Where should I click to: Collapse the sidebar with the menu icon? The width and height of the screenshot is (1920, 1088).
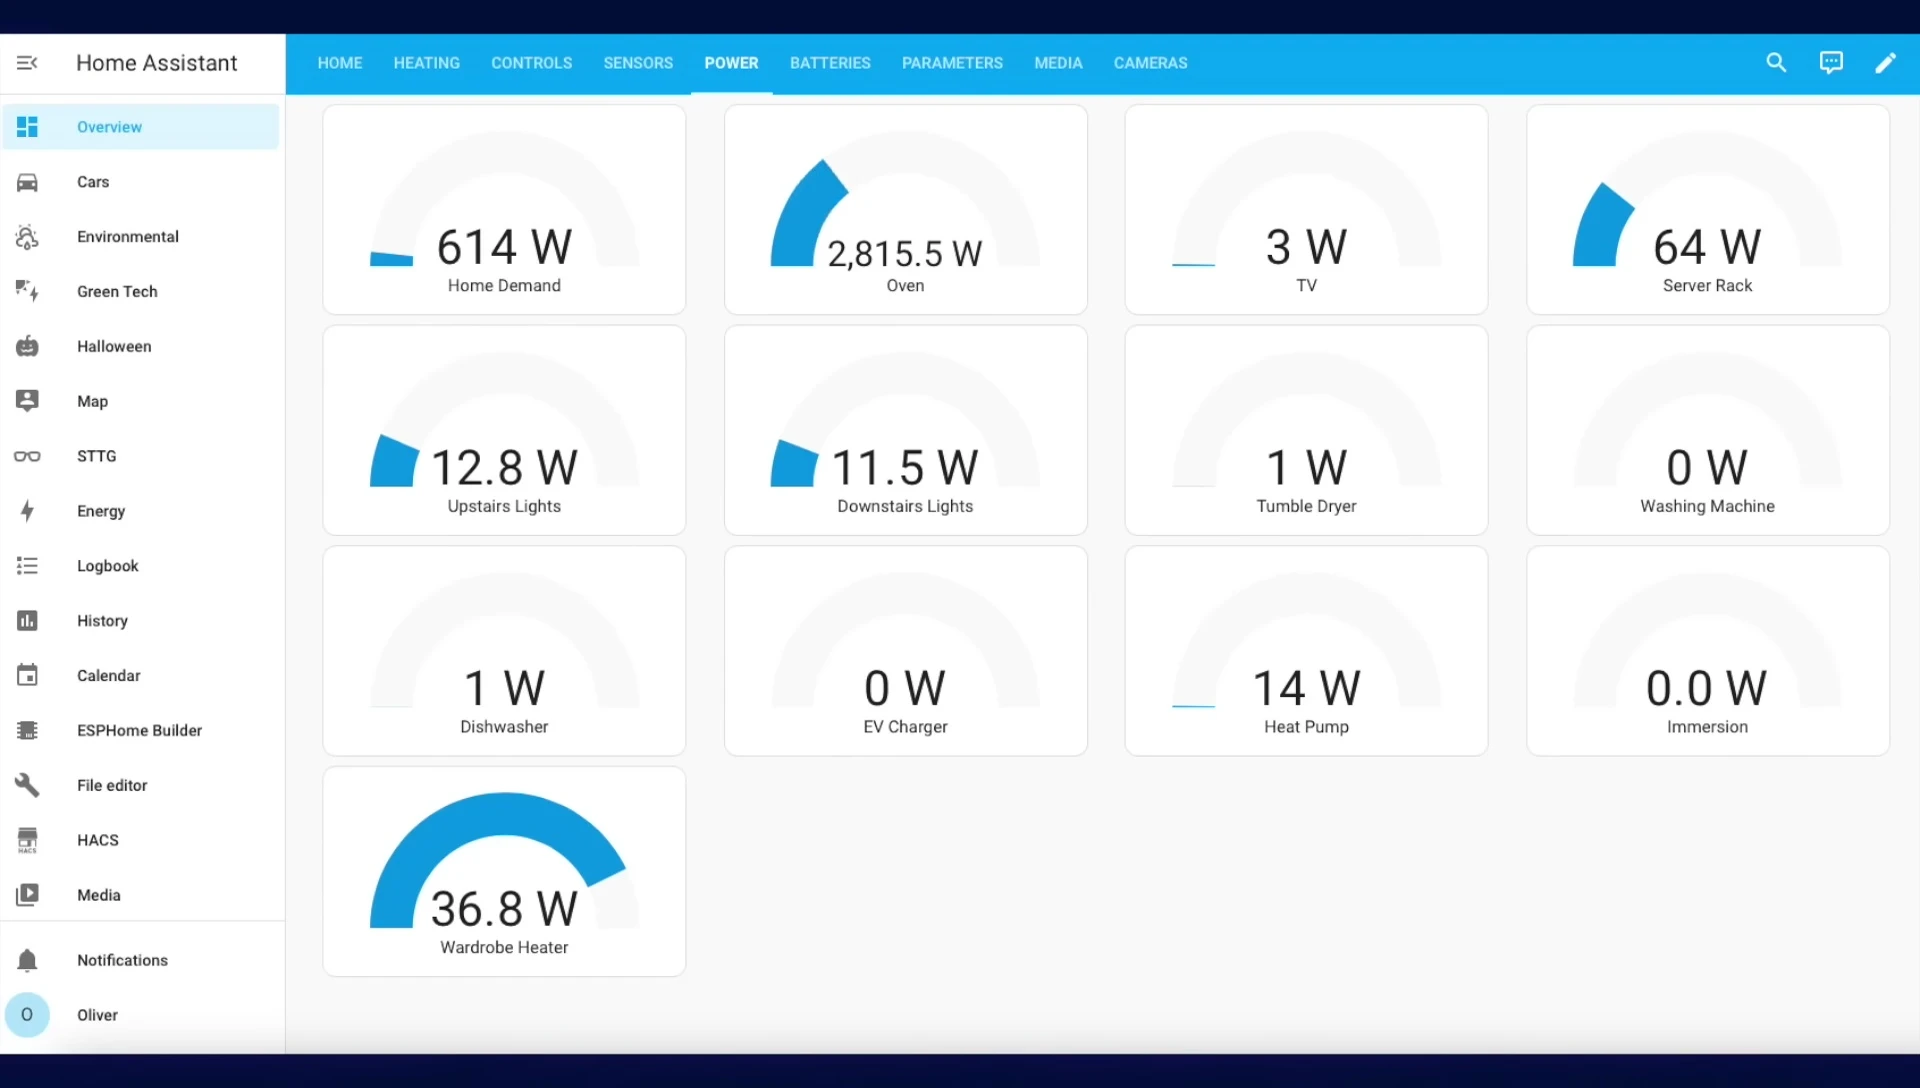pyautogui.click(x=27, y=63)
